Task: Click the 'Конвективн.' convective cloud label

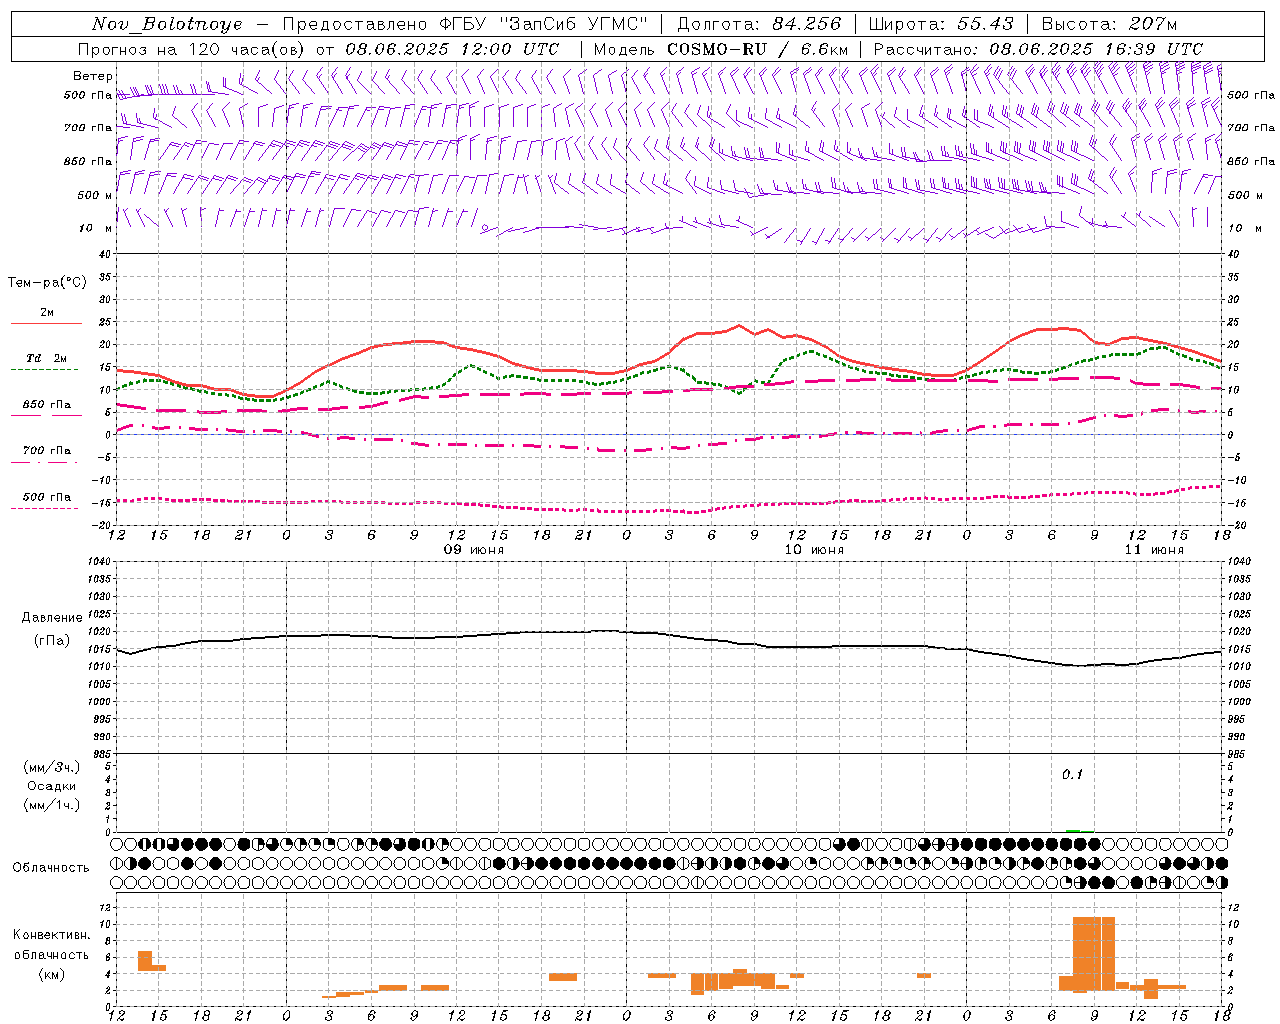Action: [51, 935]
